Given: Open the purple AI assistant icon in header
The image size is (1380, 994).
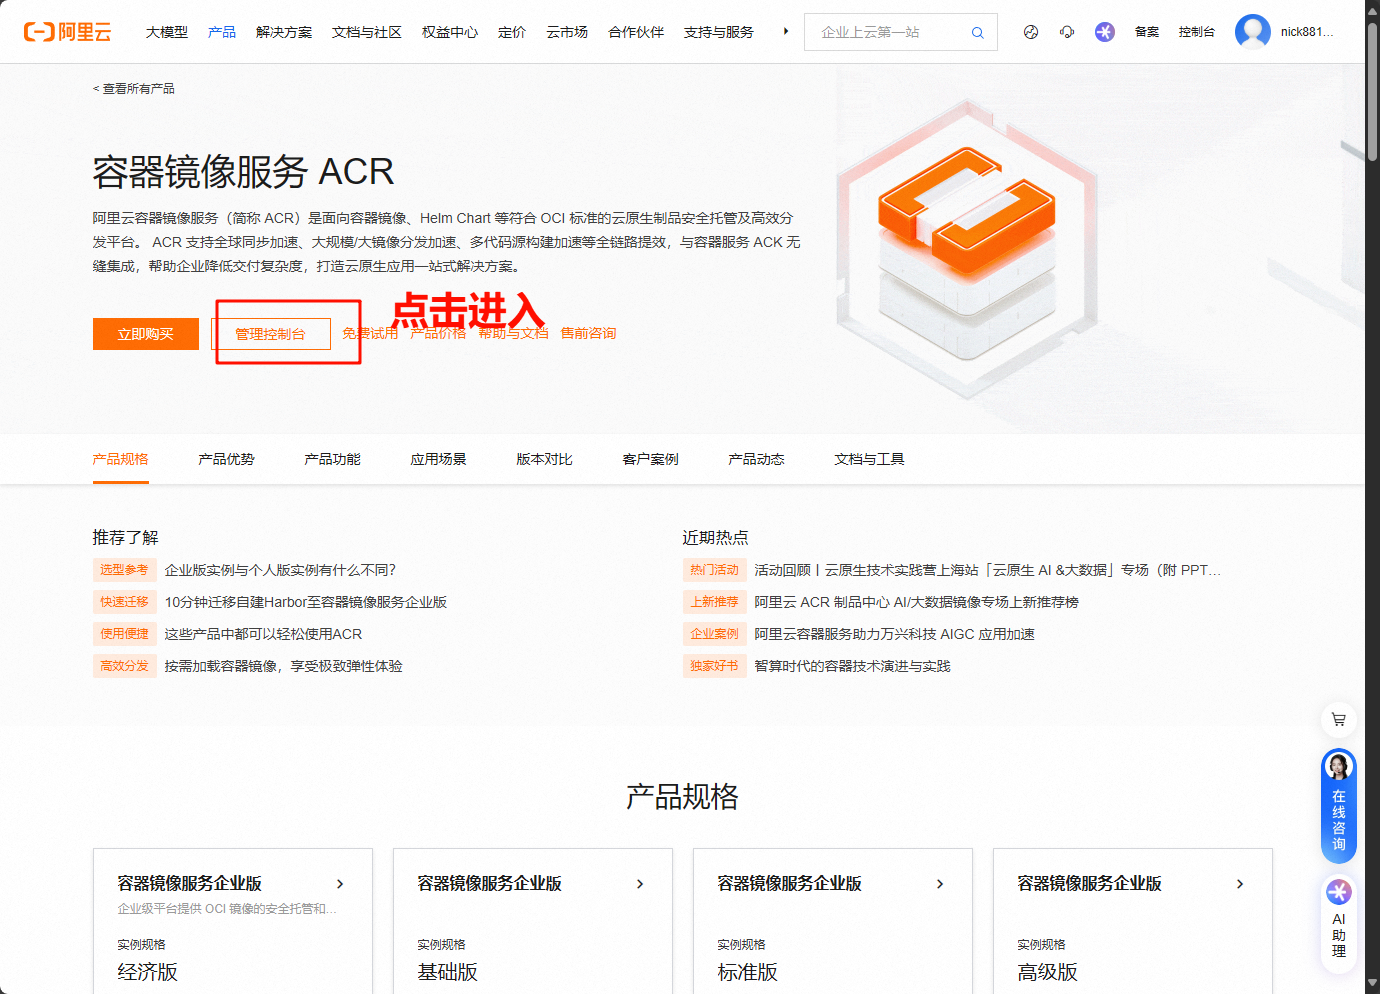Looking at the screenshot, I should 1105,32.
